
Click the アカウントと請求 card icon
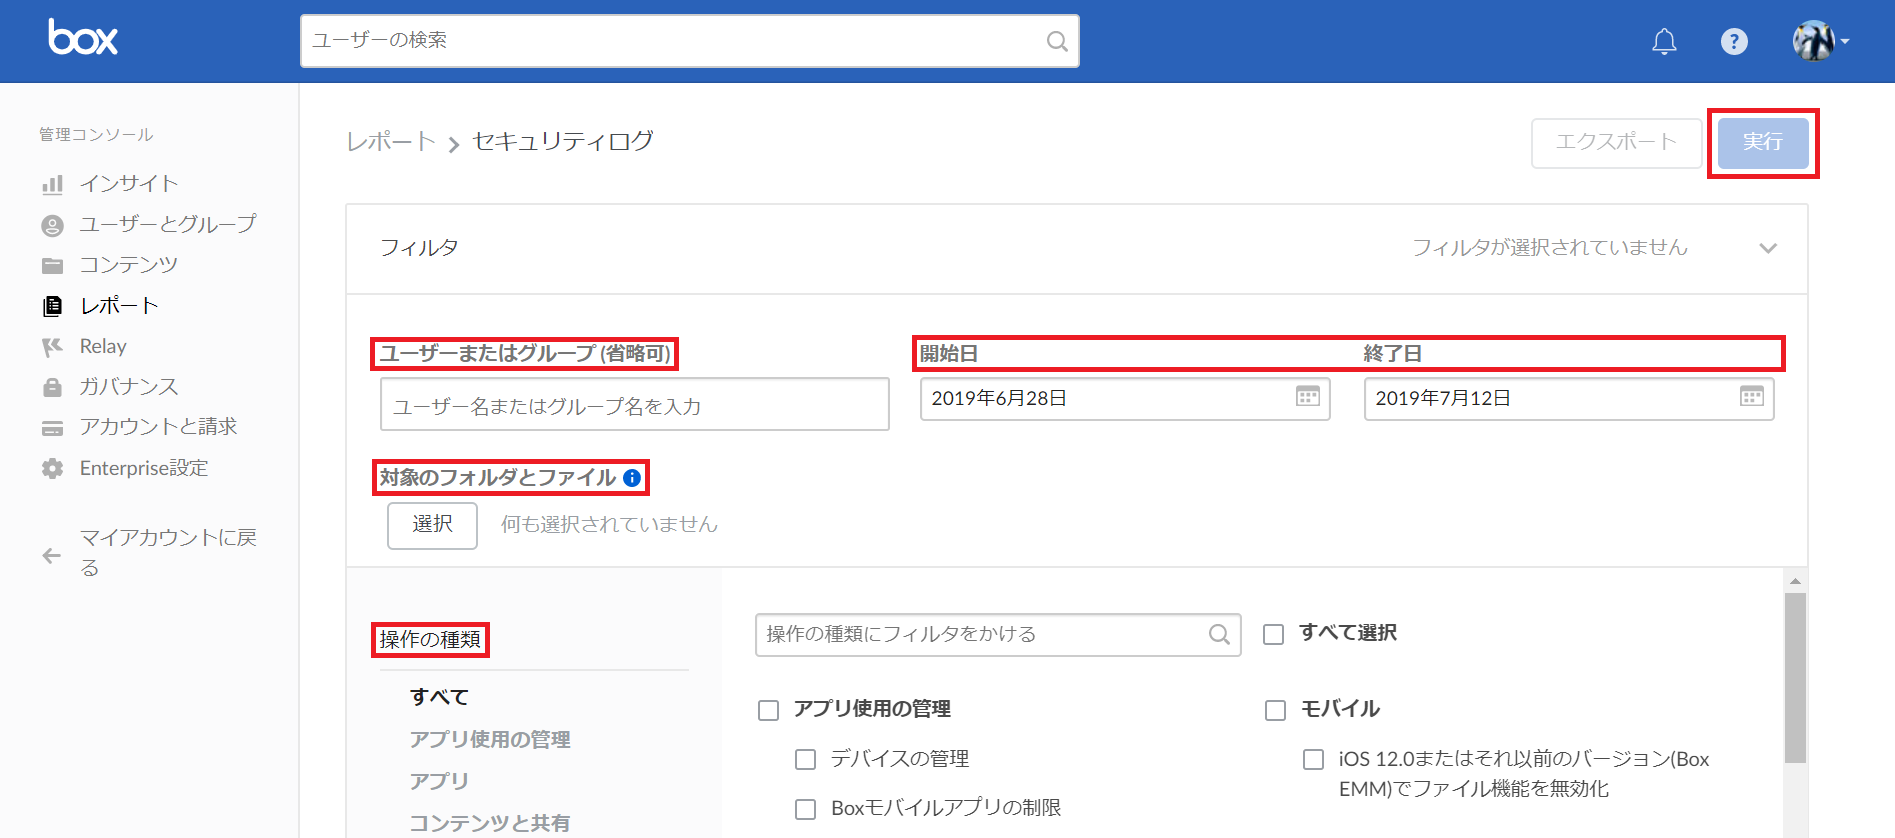[52, 428]
